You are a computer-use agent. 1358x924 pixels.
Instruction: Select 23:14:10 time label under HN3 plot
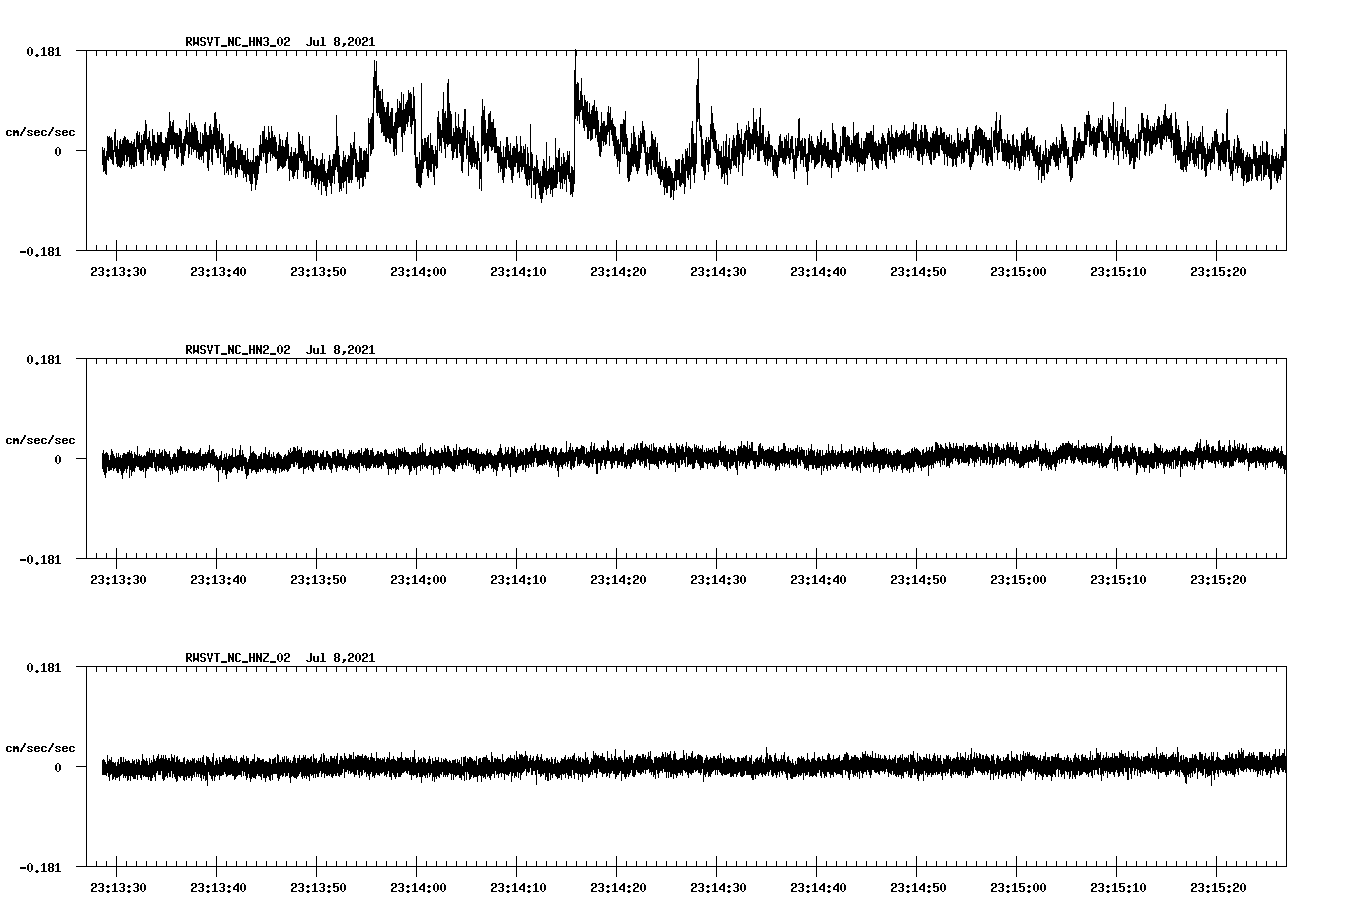[x=518, y=272]
